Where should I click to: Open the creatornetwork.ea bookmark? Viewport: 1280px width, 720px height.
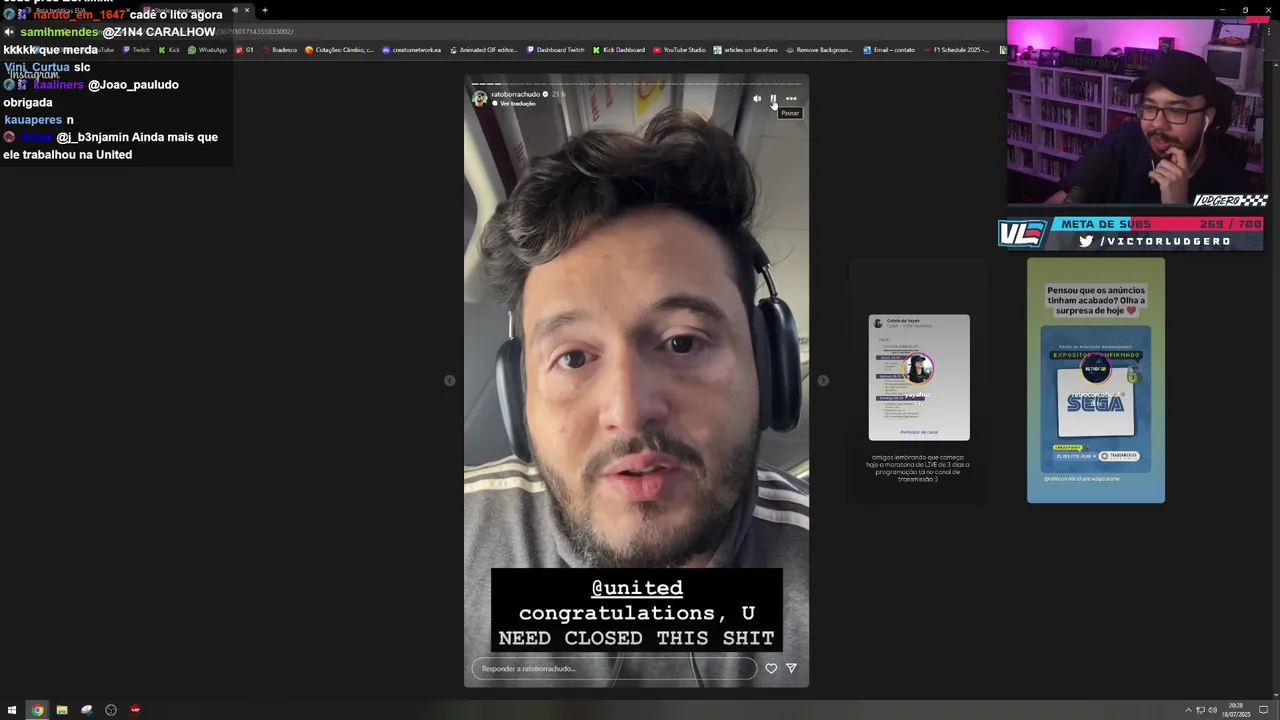point(412,50)
